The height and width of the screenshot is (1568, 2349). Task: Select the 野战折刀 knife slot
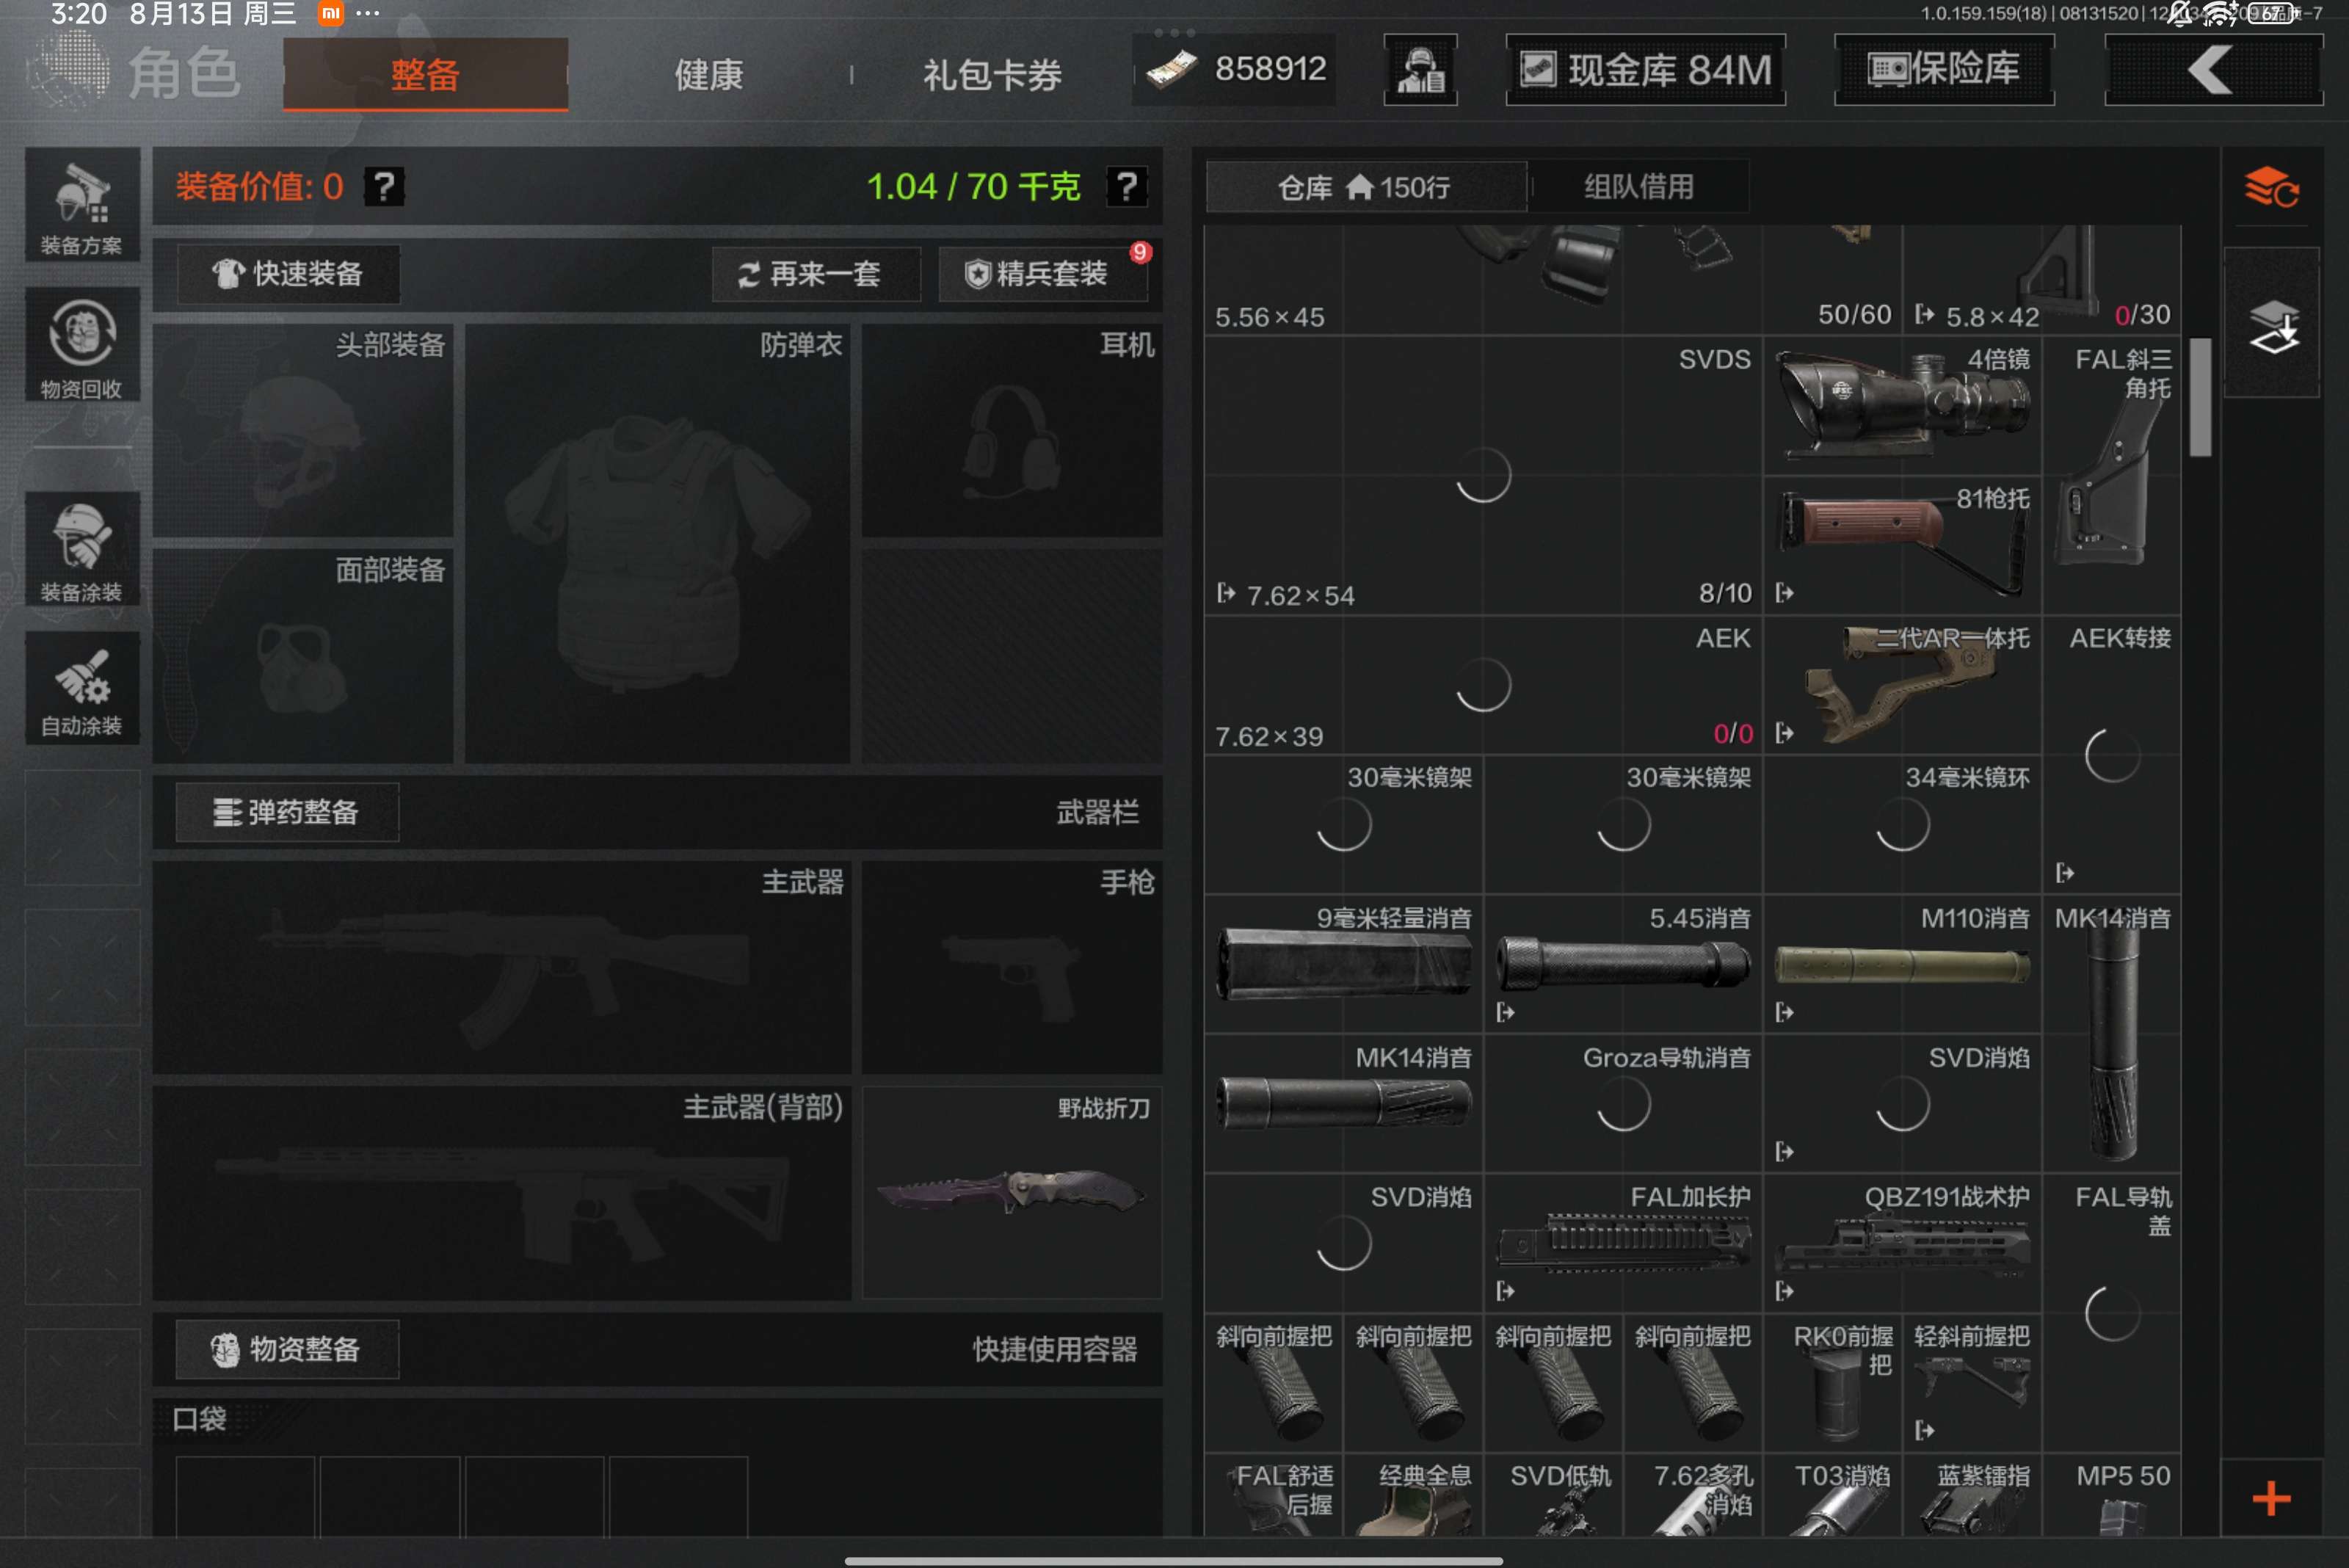(1012, 1193)
